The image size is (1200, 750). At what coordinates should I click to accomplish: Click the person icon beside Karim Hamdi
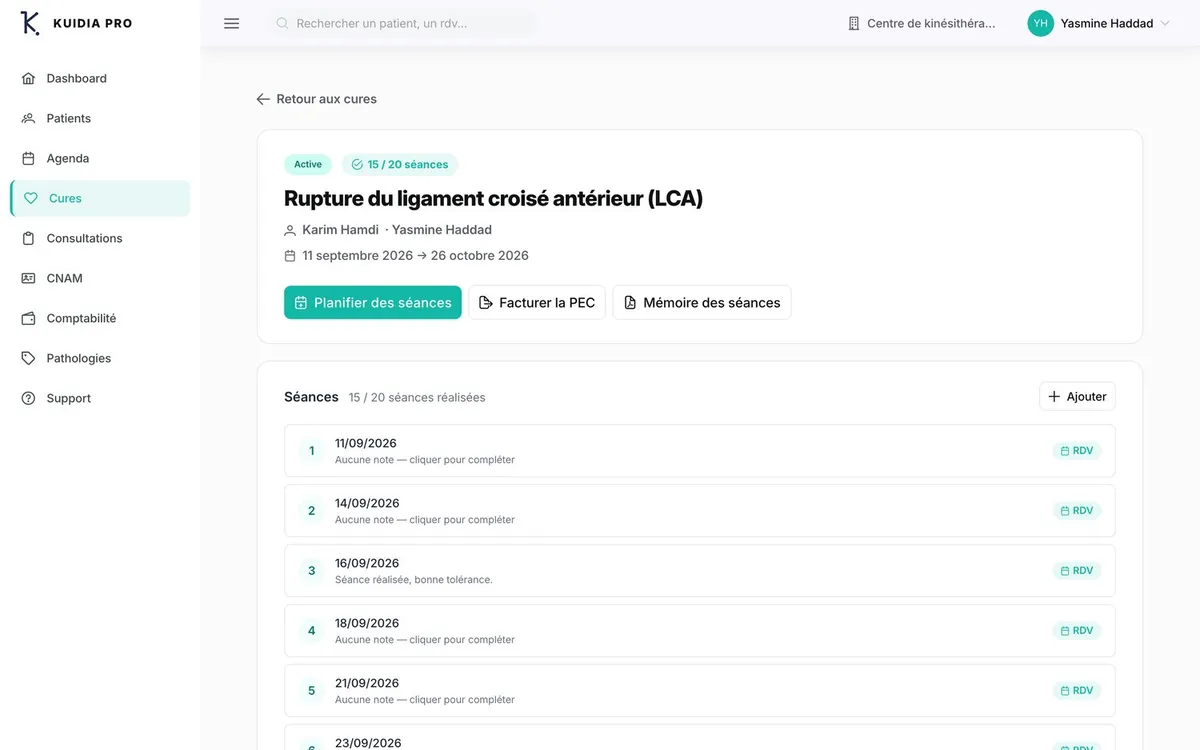click(290, 230)
